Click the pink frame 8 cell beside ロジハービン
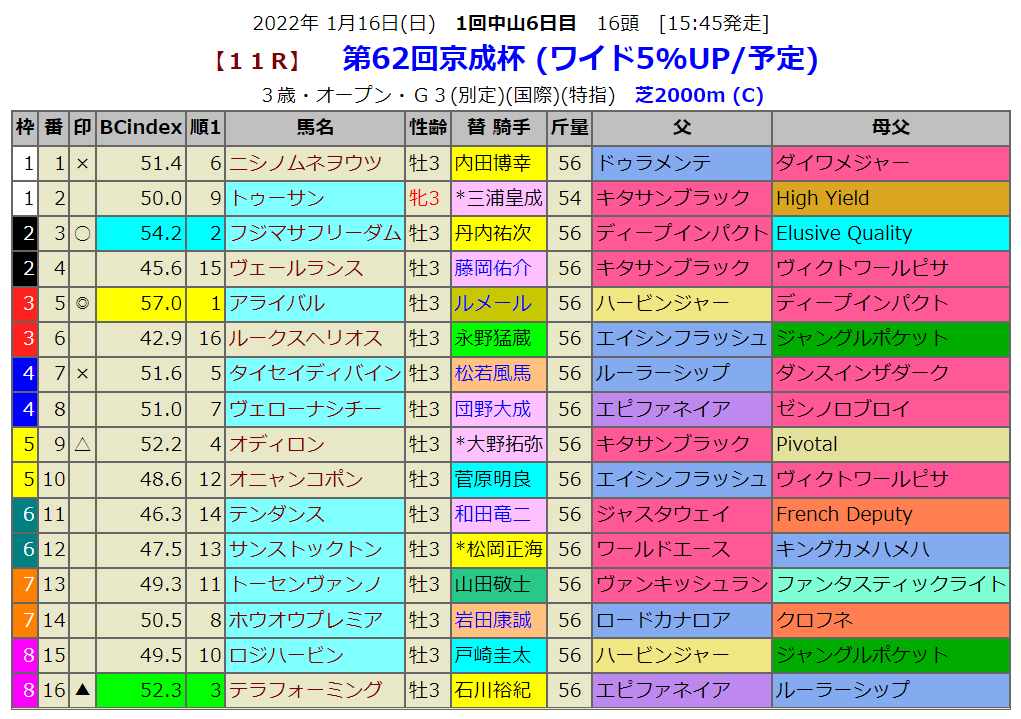 26,655
